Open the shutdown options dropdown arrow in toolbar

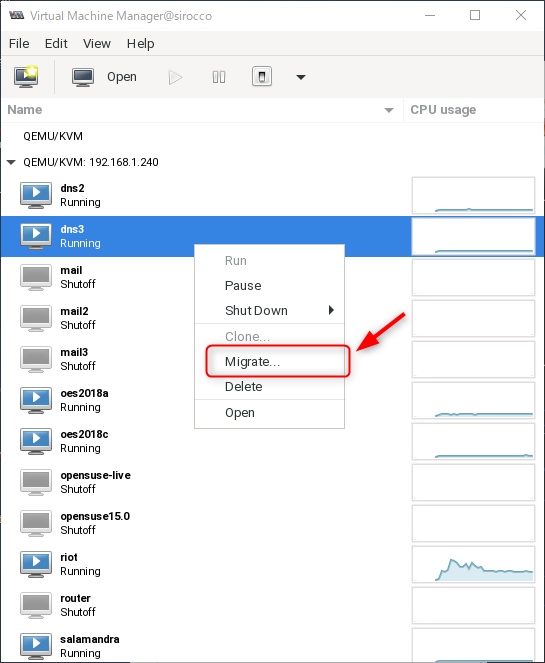(301, 77)
